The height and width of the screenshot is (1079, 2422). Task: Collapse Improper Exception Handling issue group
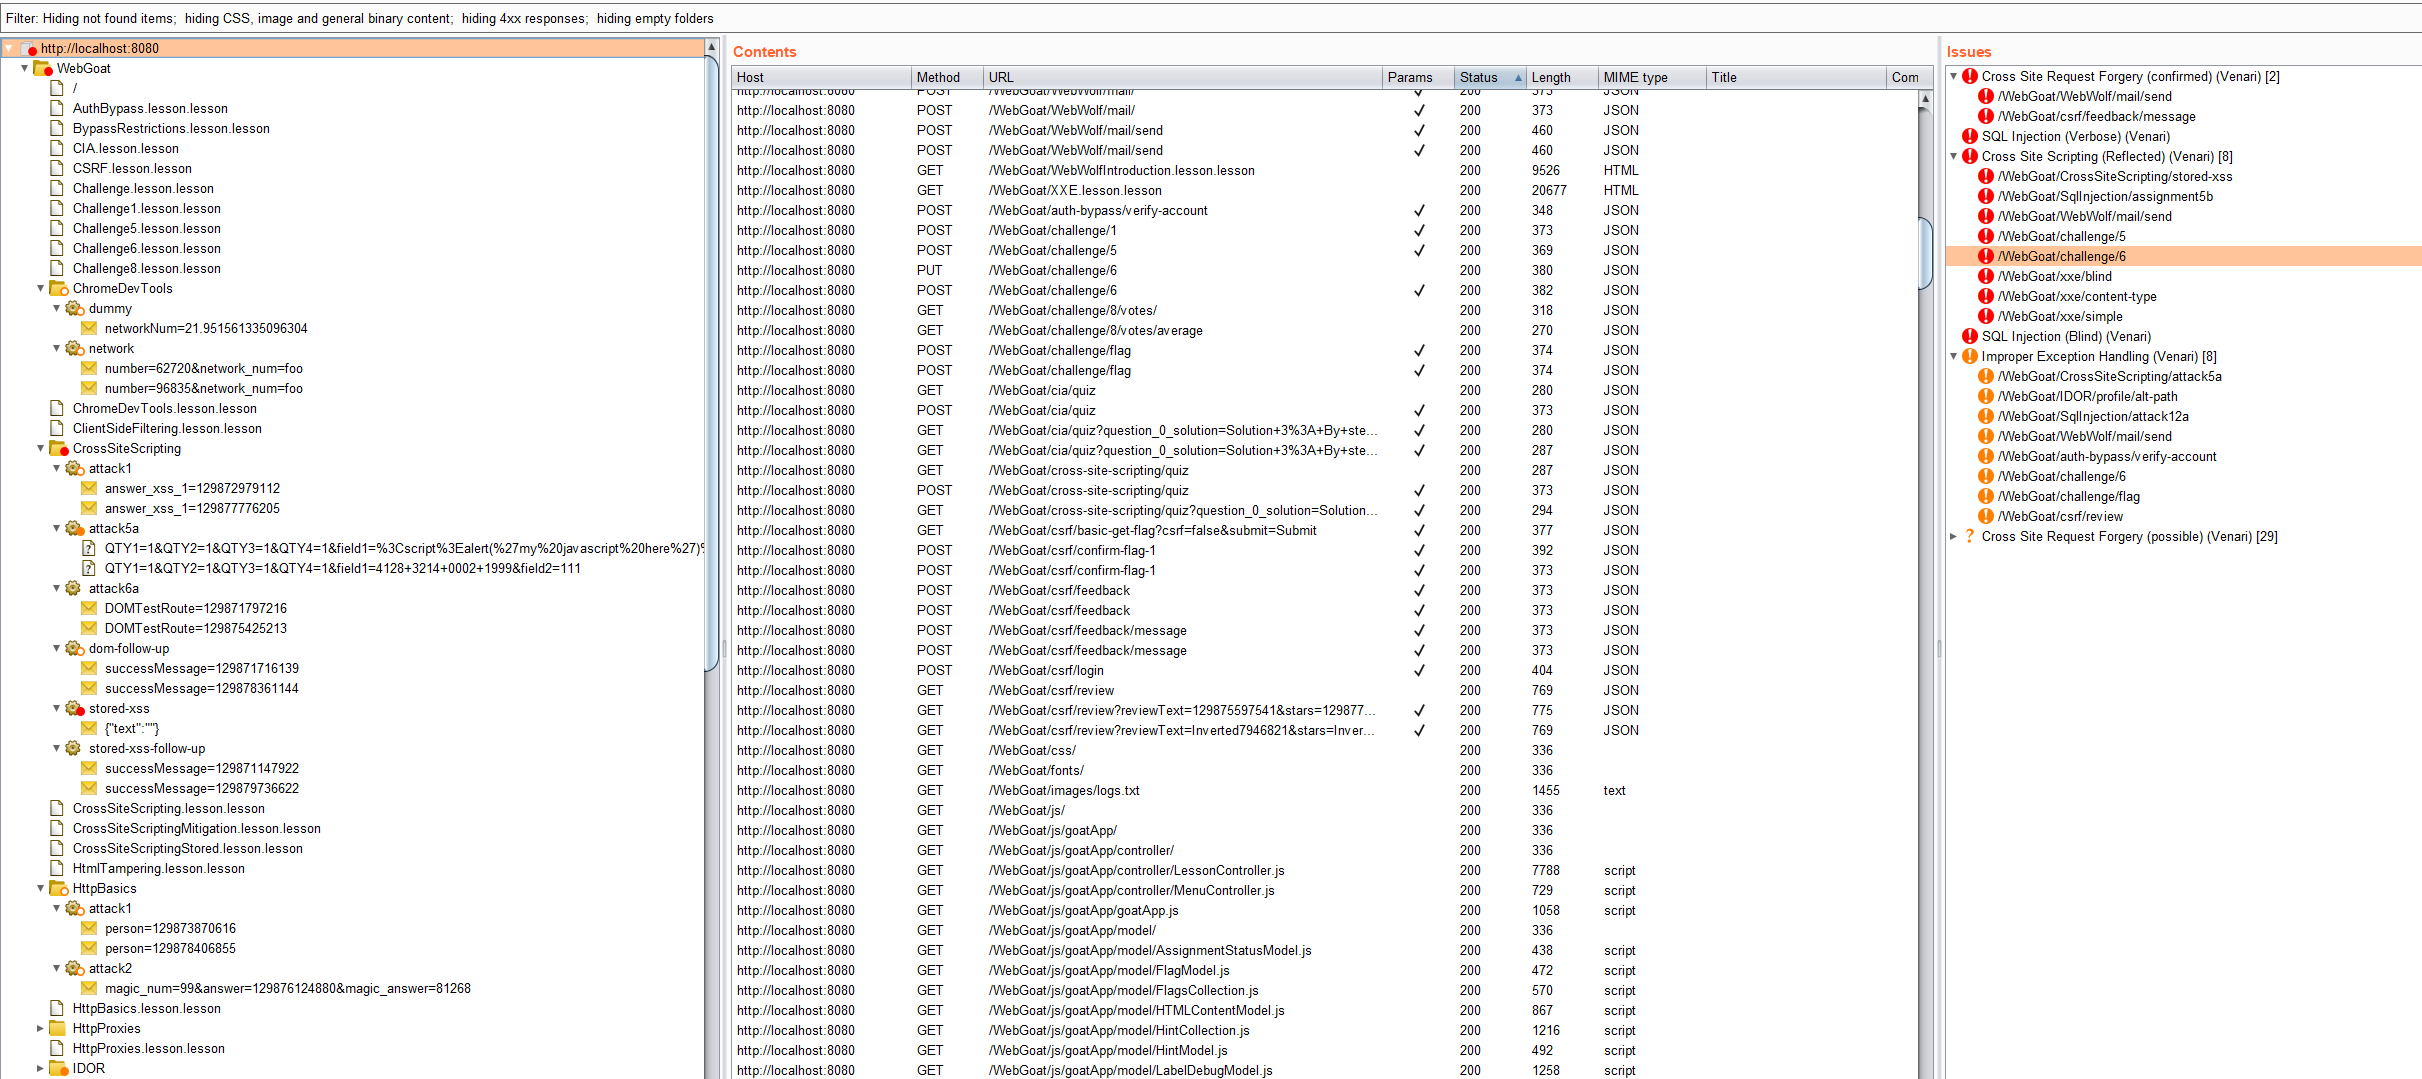(x=1953, y=356)
